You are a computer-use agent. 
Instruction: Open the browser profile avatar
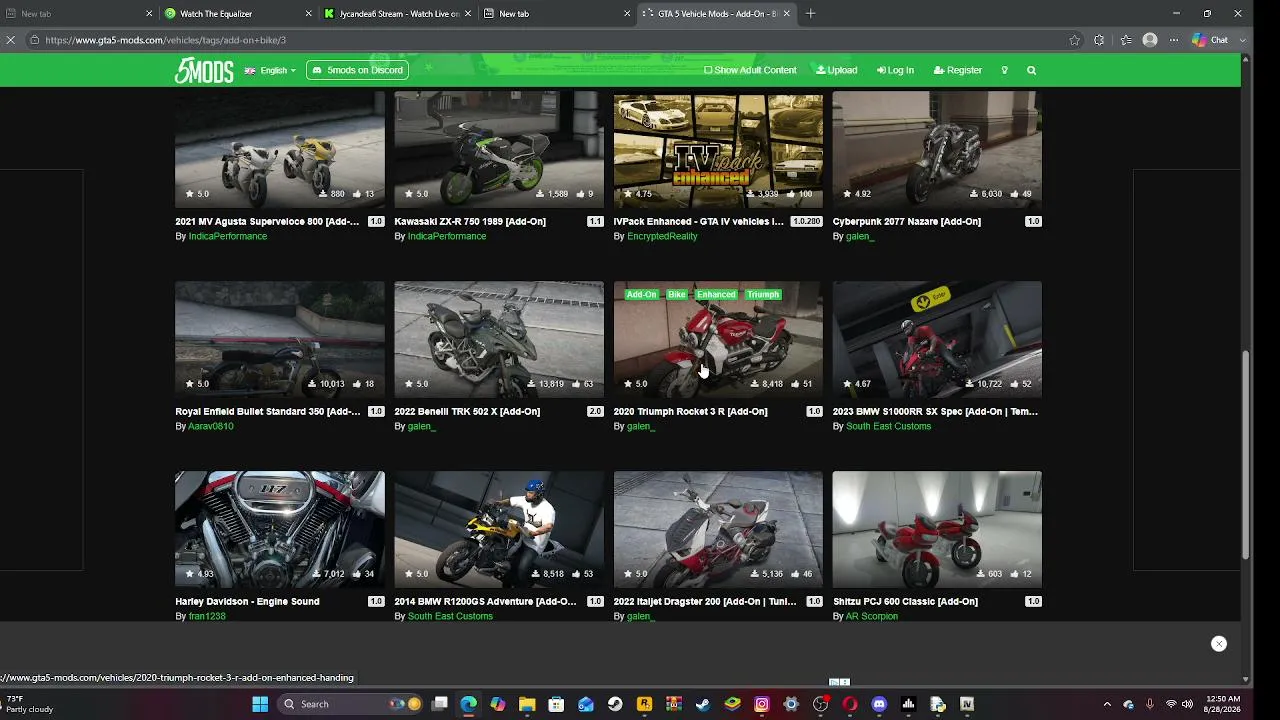point(1150,40)
